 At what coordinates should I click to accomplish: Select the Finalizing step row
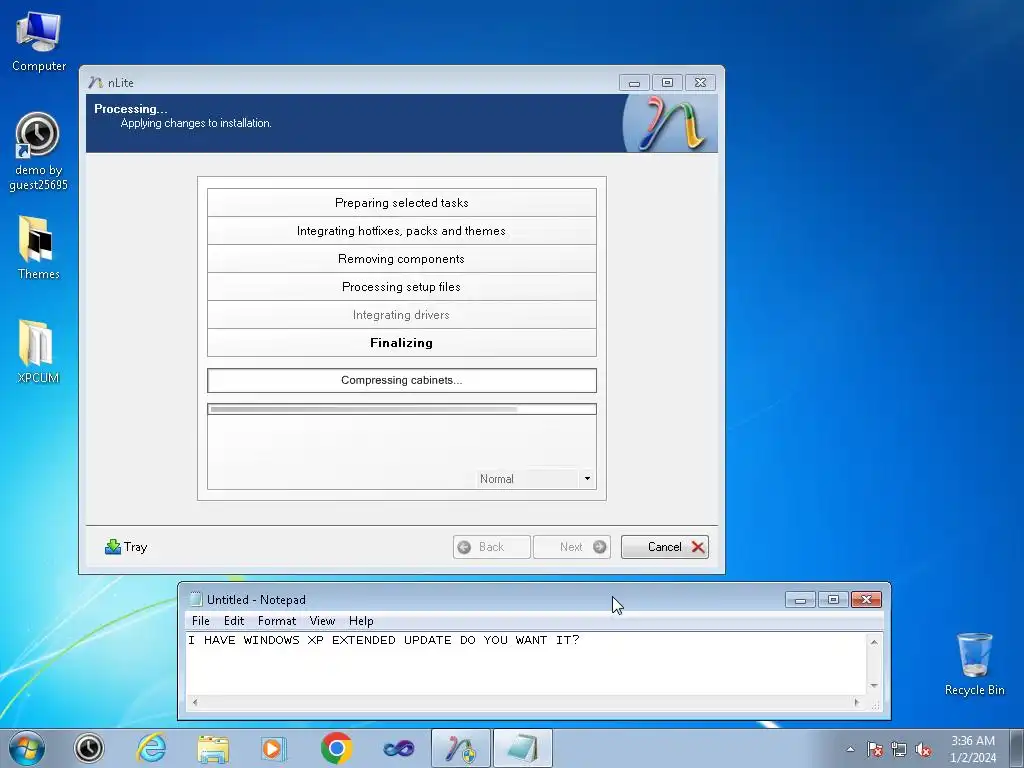tap(402, 343)
